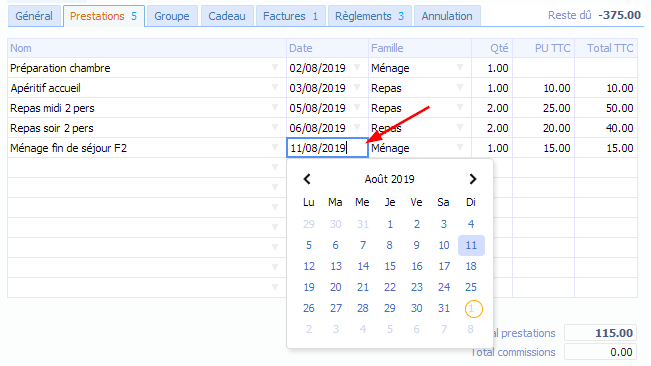Select the Prestations tab

click(x=104, y=16)
